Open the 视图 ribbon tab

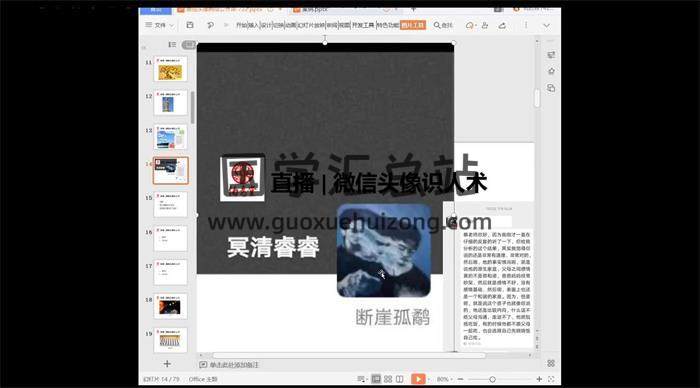344,25
